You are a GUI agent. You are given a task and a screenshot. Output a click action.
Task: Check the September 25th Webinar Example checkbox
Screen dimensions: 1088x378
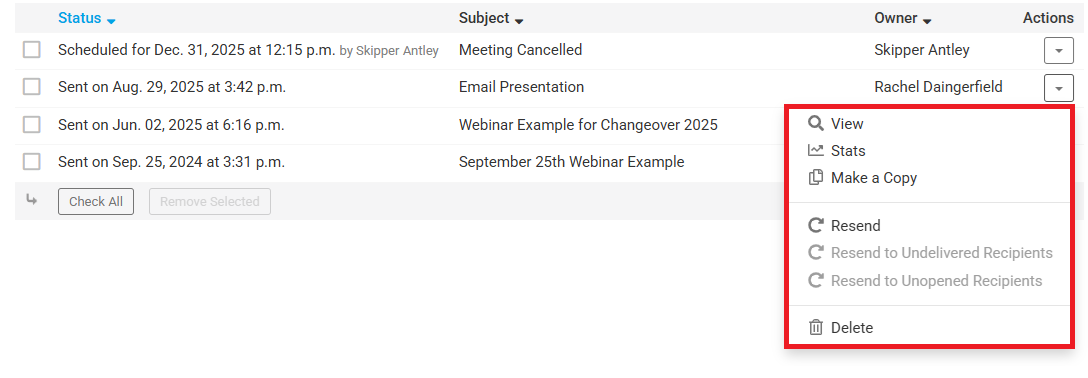pyautogui.click(x=31, y=162)
